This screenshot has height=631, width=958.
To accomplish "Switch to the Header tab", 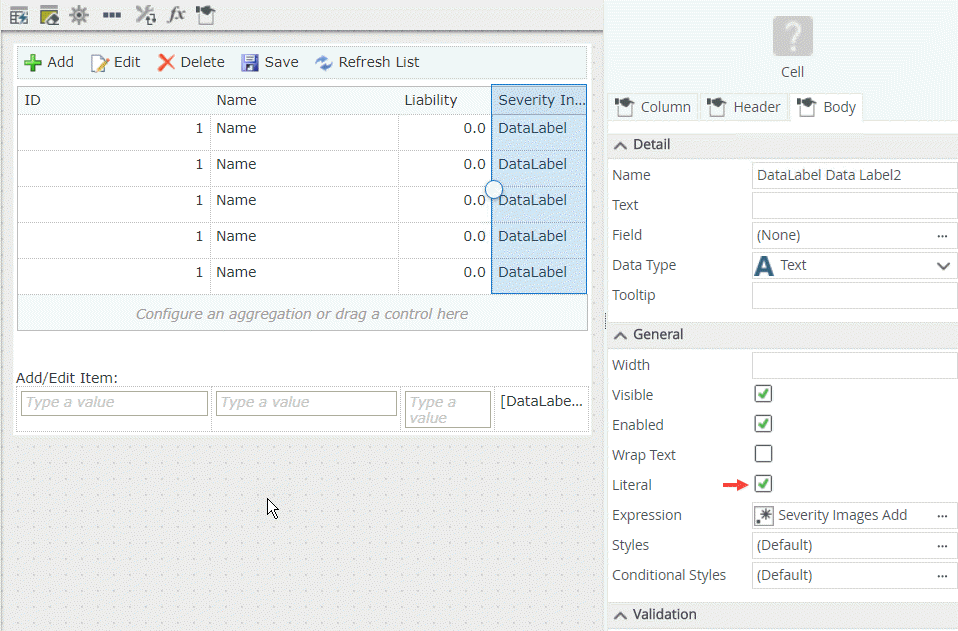I will tap(744, 107).
